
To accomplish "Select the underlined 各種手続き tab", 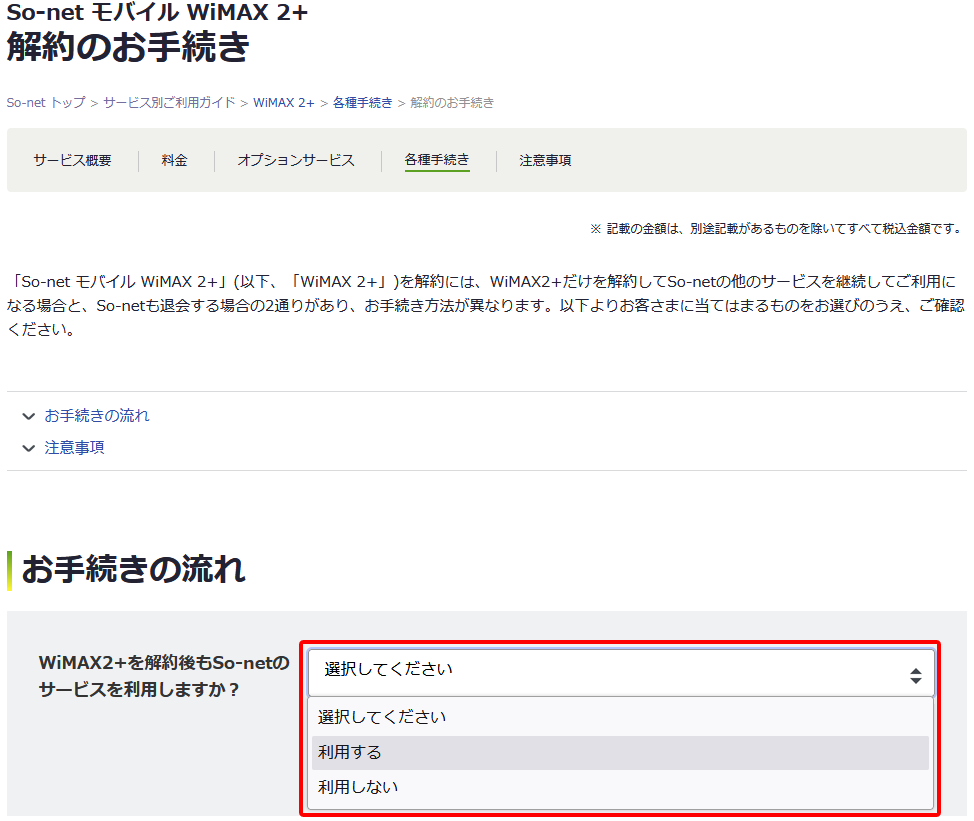I will coord(437,160).
